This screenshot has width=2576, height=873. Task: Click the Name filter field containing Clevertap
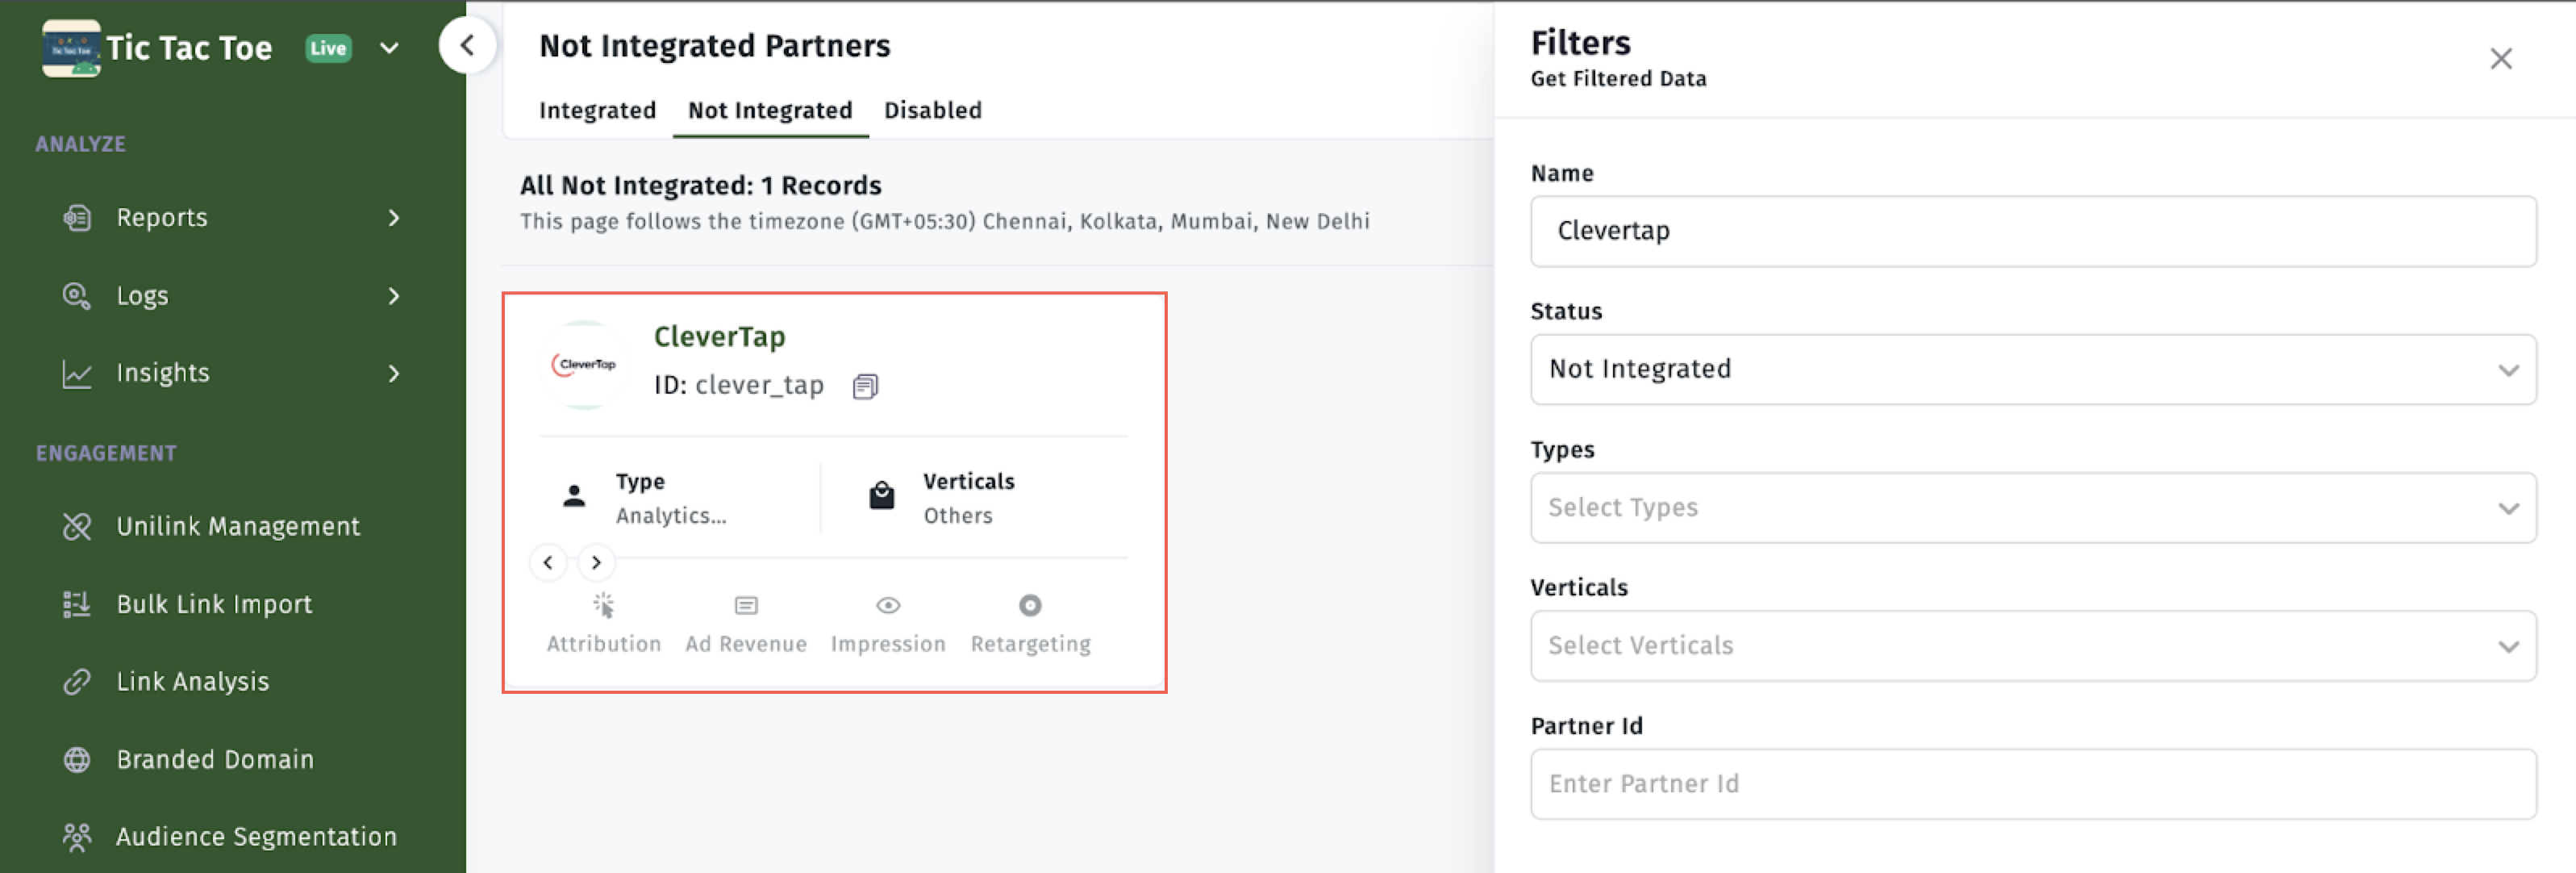(2033, 231)
